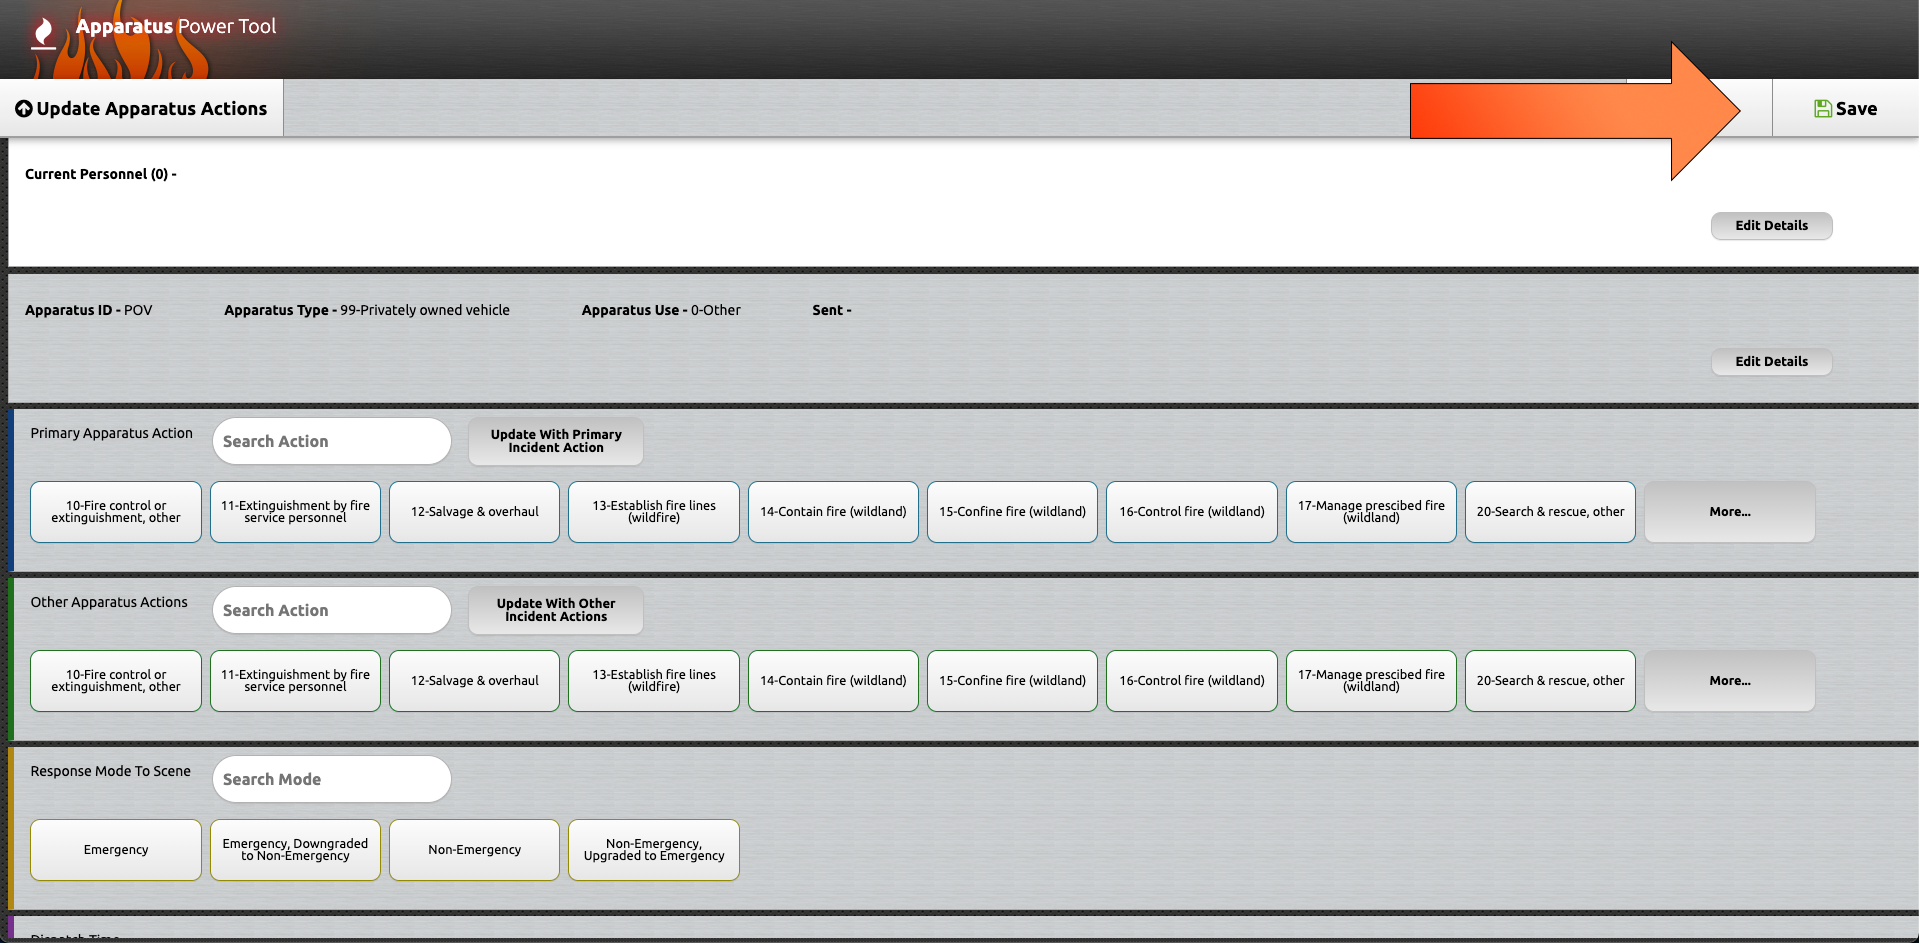1919x943 pixels.
Task: Focus the Primary Apparatus Search Action field
Action: click(x=331, y=441)
